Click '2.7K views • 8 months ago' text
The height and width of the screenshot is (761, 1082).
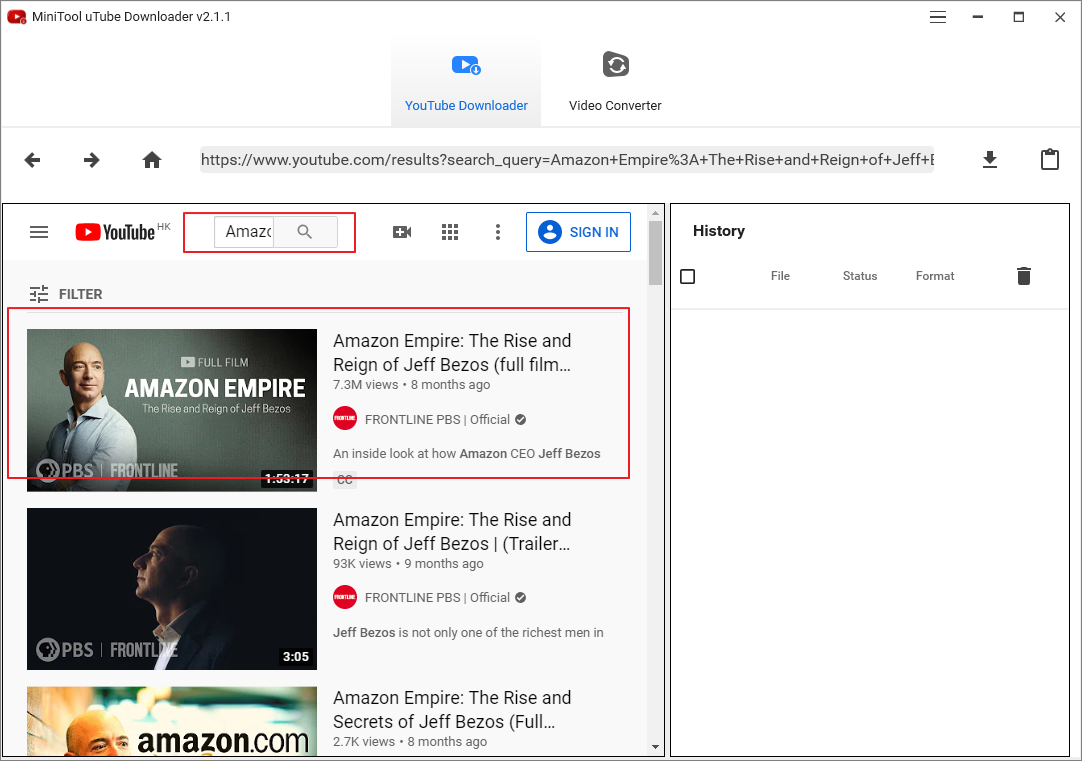coord(410,742)
